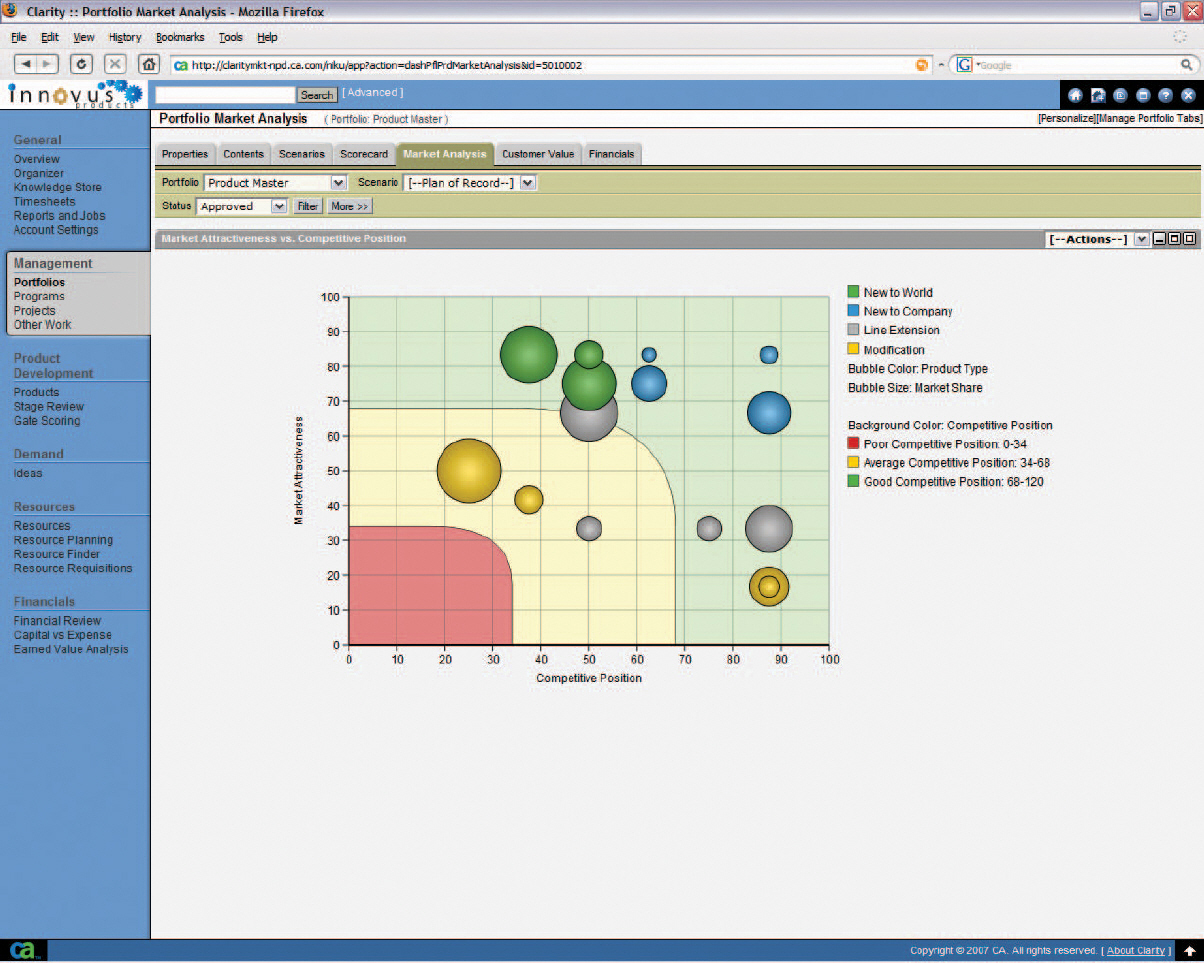Click the Clarity search text field

(x=226, y=95)
